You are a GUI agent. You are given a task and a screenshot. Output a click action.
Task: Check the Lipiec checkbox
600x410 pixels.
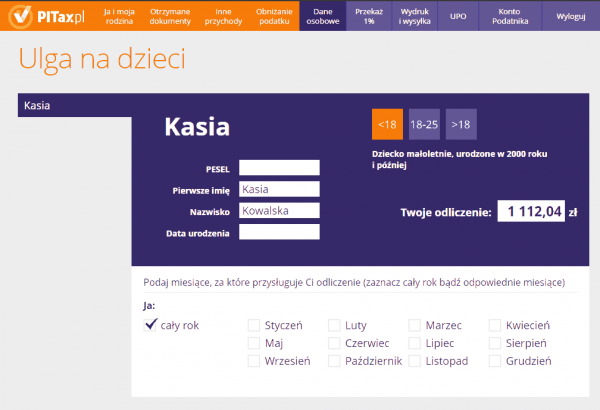pyautogui.click(x=414, y=343)
